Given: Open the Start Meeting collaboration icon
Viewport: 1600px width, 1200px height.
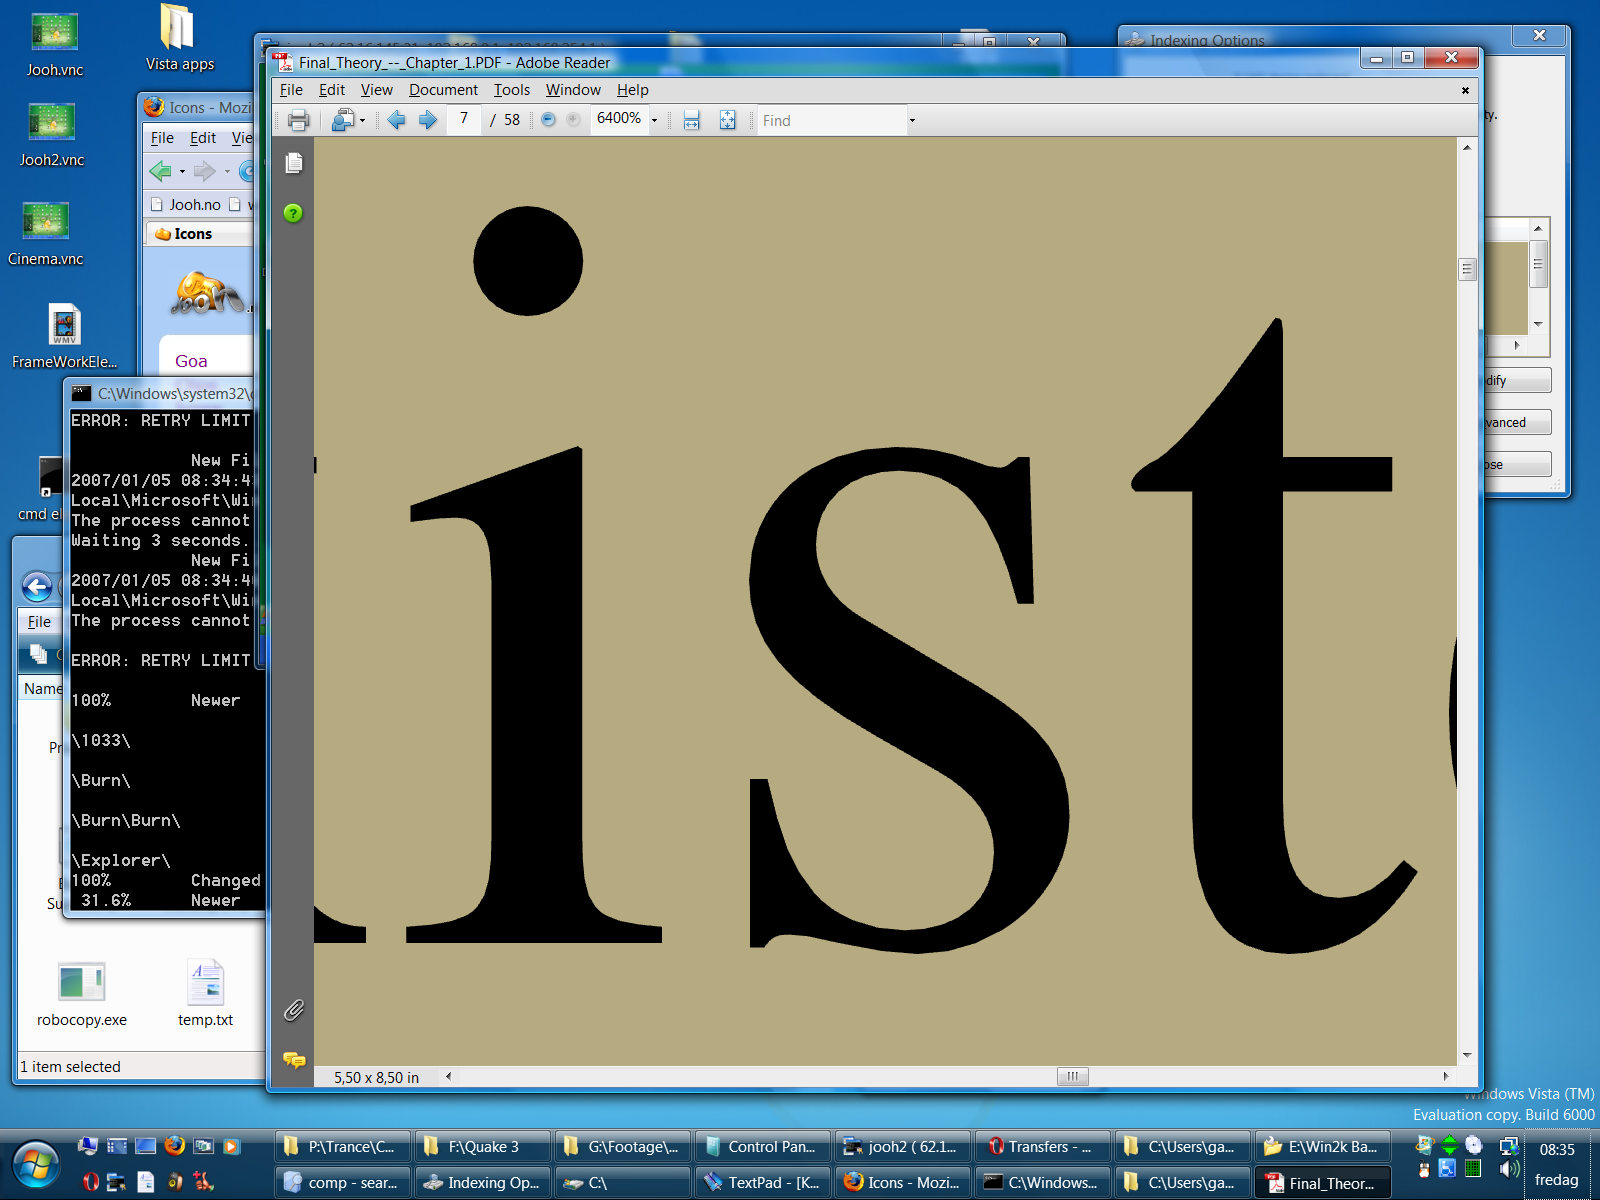Looking at the screenshot, I should tap(343, 121).
